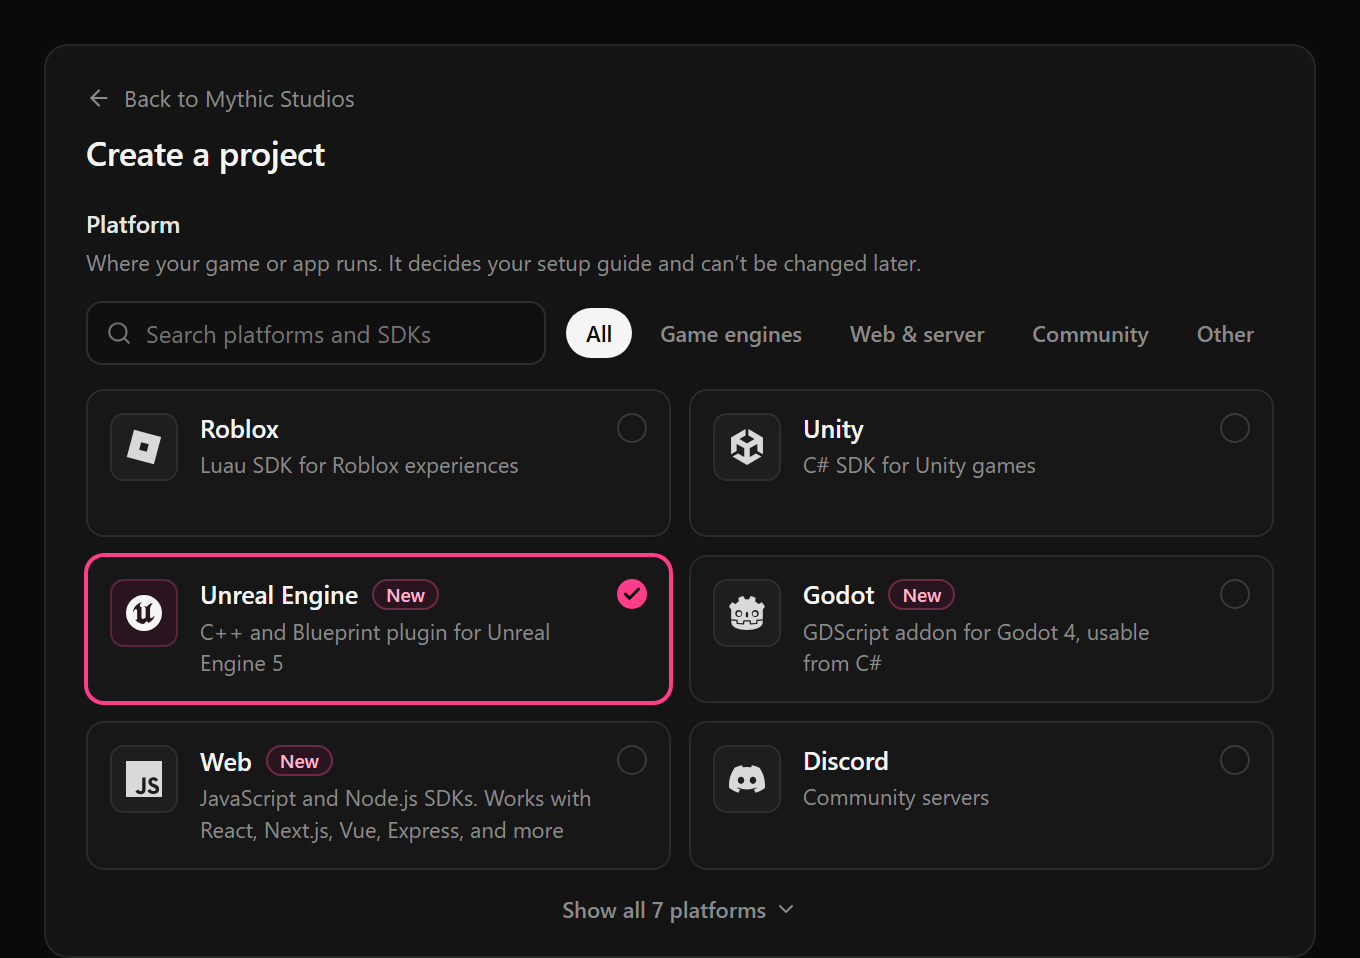Click the C# SDK for Unity games text
The width and height of the screenshot is (1360, 958).
pos(919,466)
